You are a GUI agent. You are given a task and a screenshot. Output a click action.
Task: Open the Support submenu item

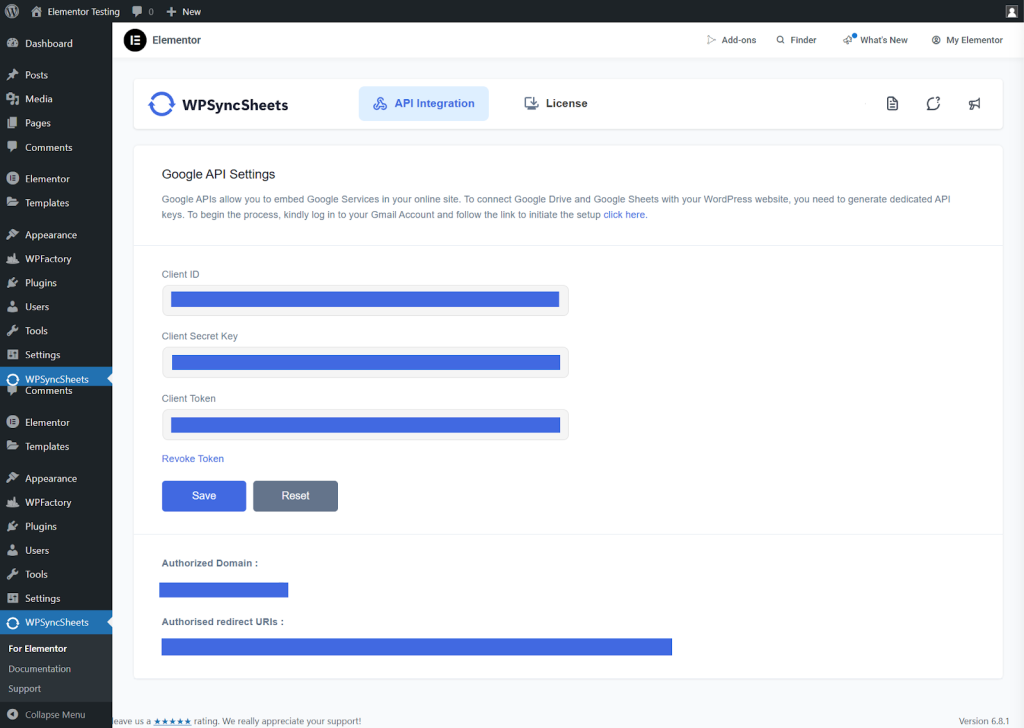click(x=24, y=688)
